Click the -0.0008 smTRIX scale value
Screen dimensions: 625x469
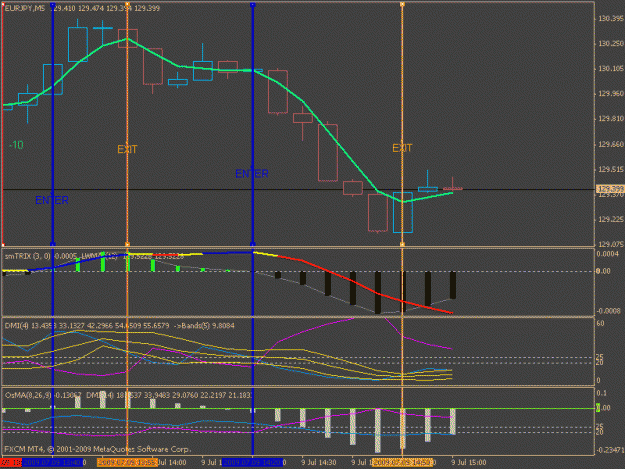pyautogui.click(x=608, y=311)
